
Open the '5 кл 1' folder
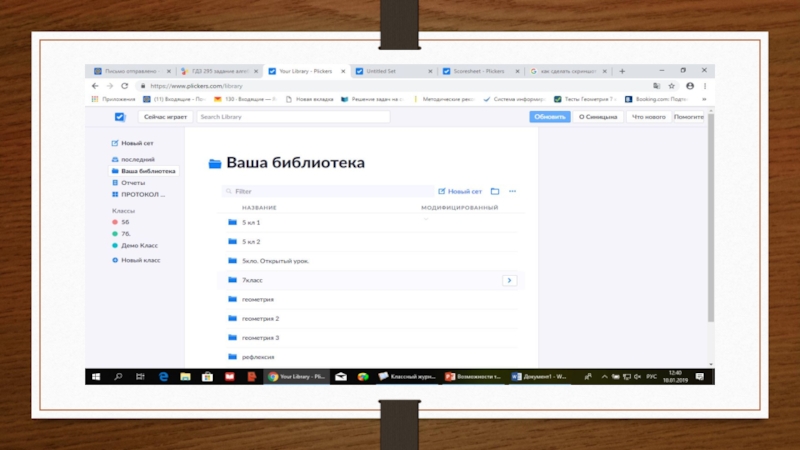371,222
